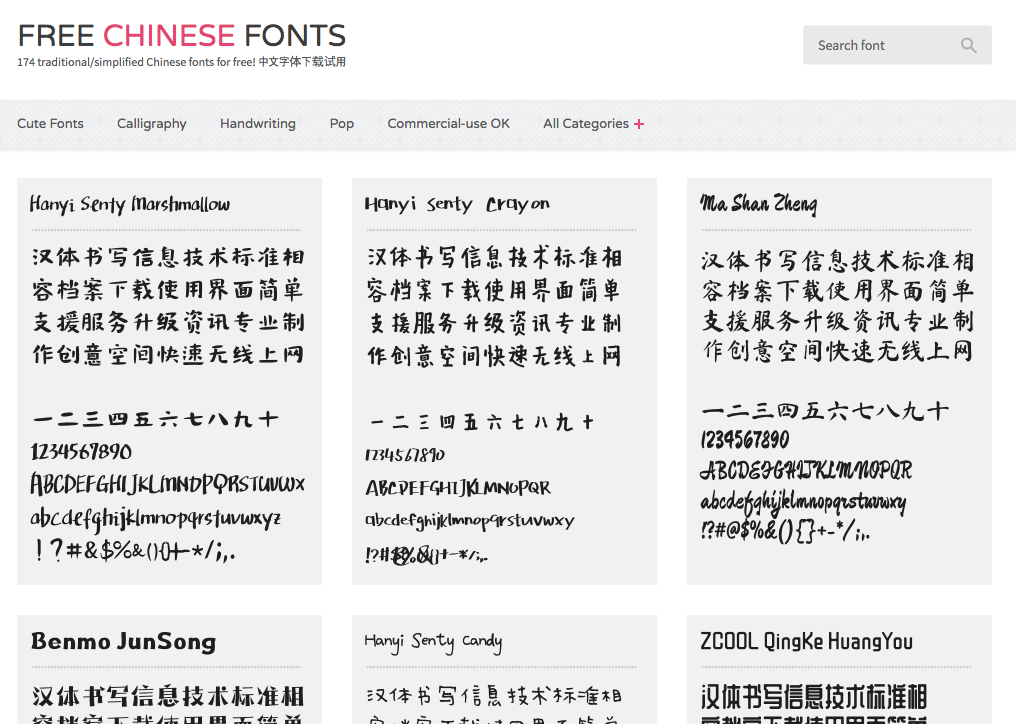Open the Calligraphy category
Image resolution: width=1016 pixels, height=724 pixels.
pyautogui.click(x=152, y=124)
